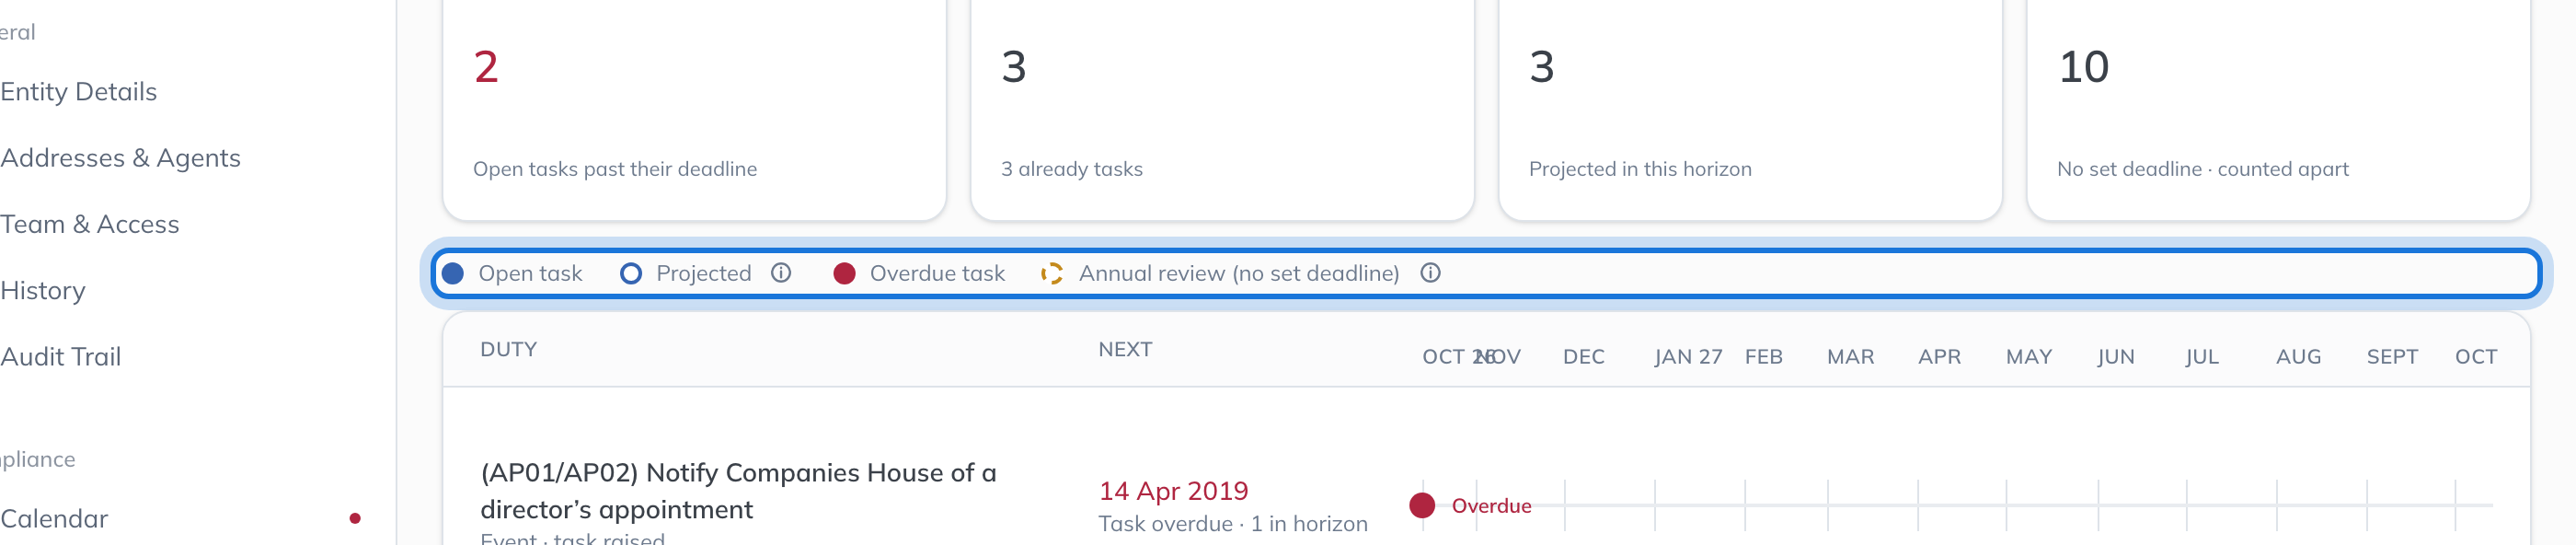Click the red Overdue label on timeline
Image resolution: width=2576 pixels, height=545 pixels.
[1491, 506]
